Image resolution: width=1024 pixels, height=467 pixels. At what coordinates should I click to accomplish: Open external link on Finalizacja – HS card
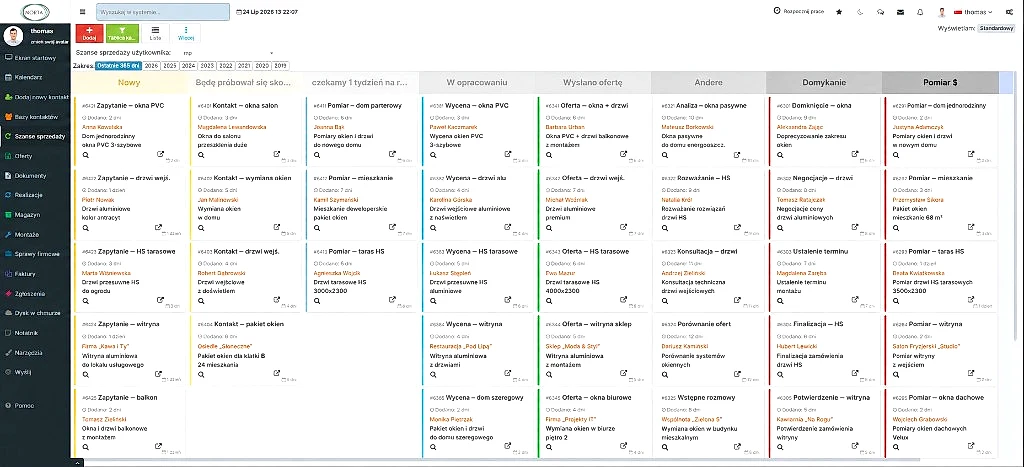(855, 374)
